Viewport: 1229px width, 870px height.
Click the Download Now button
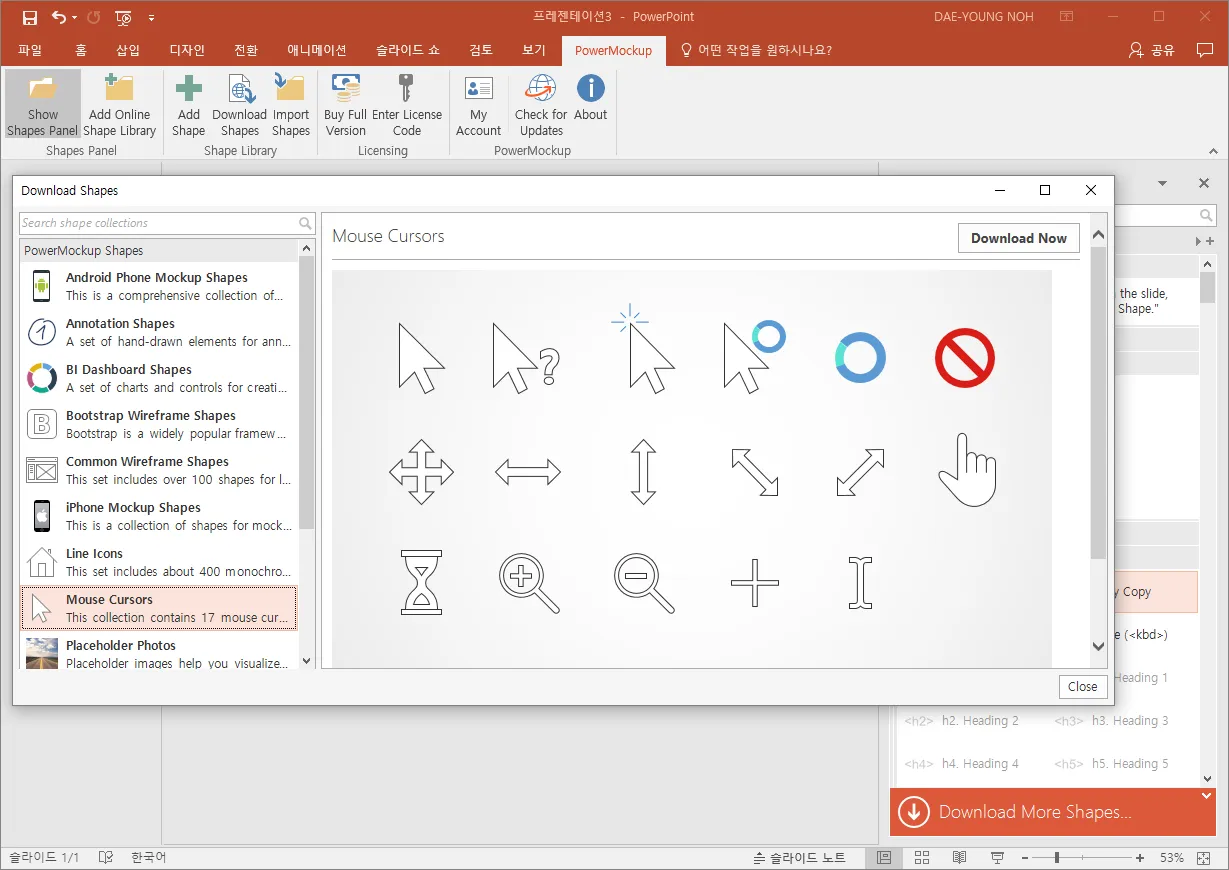point(1018,238)
